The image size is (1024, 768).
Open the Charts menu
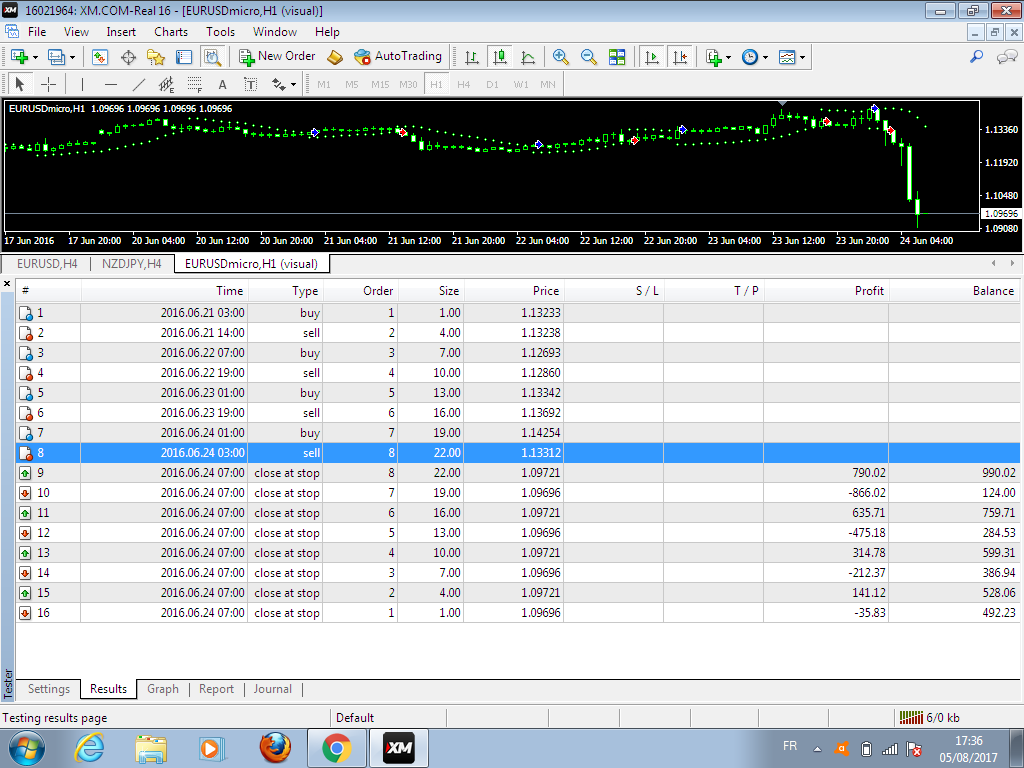(171, 32)
